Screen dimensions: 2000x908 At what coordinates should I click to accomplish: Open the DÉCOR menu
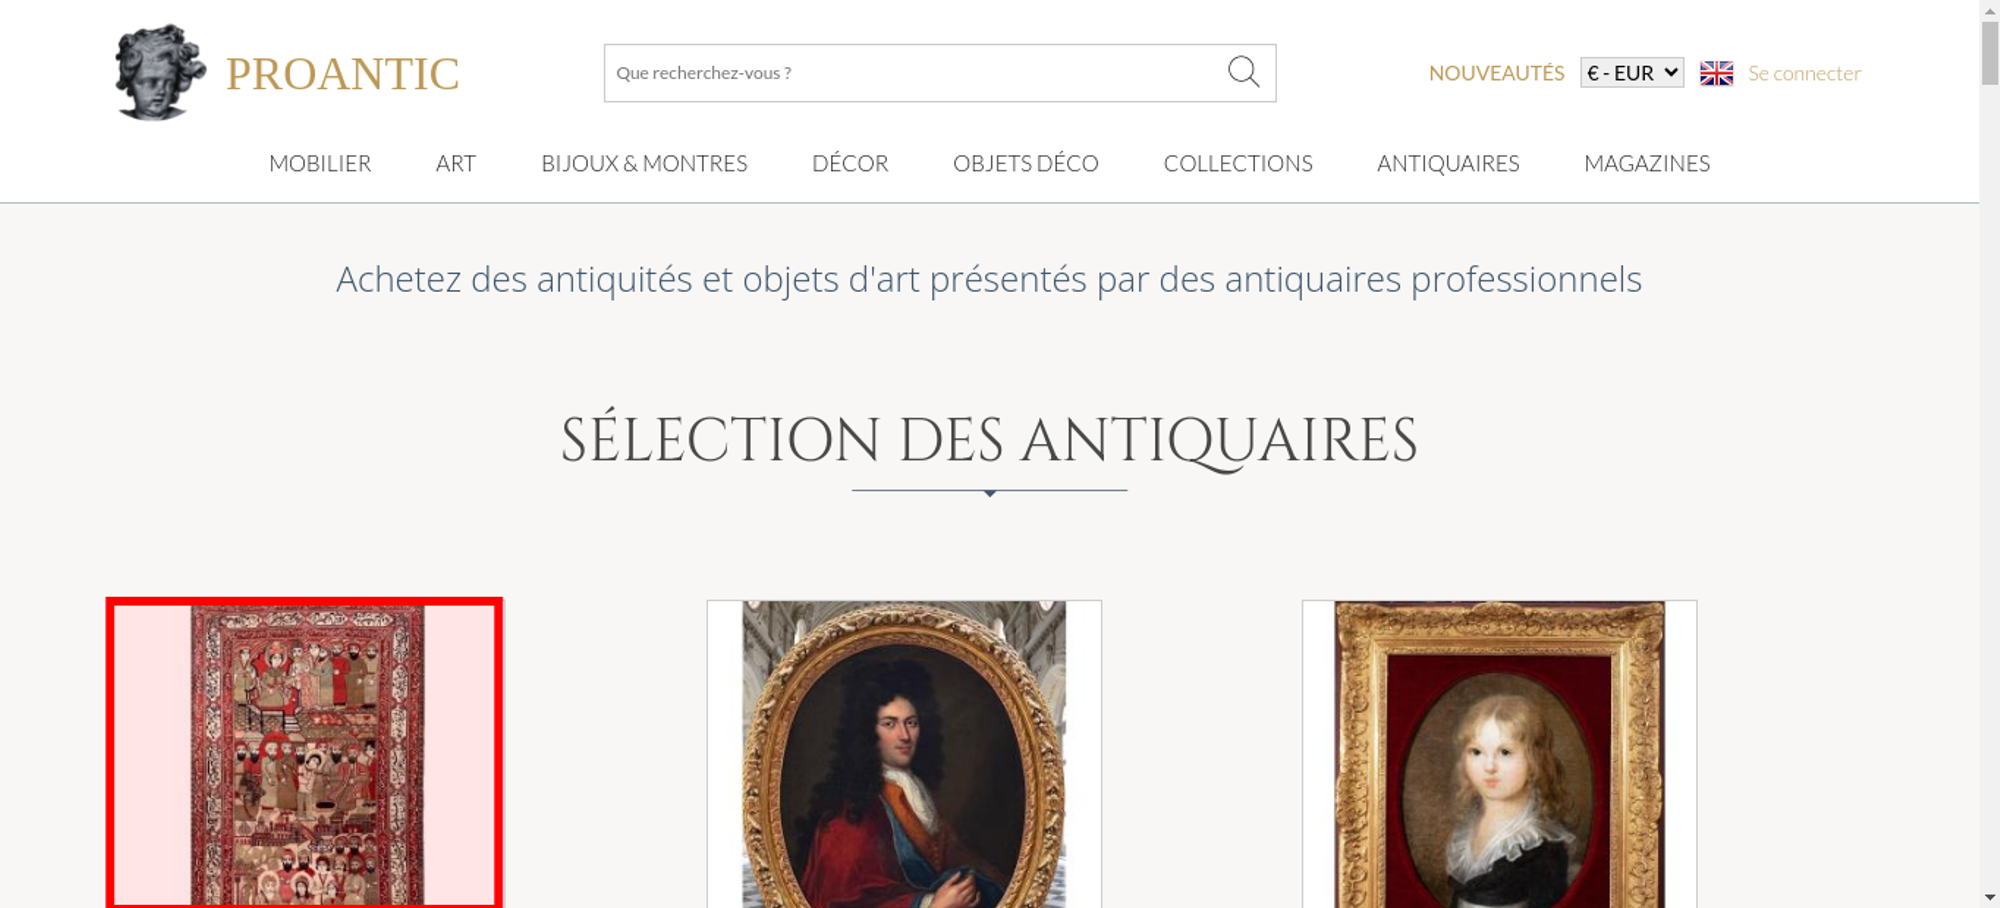coord(850,163)
